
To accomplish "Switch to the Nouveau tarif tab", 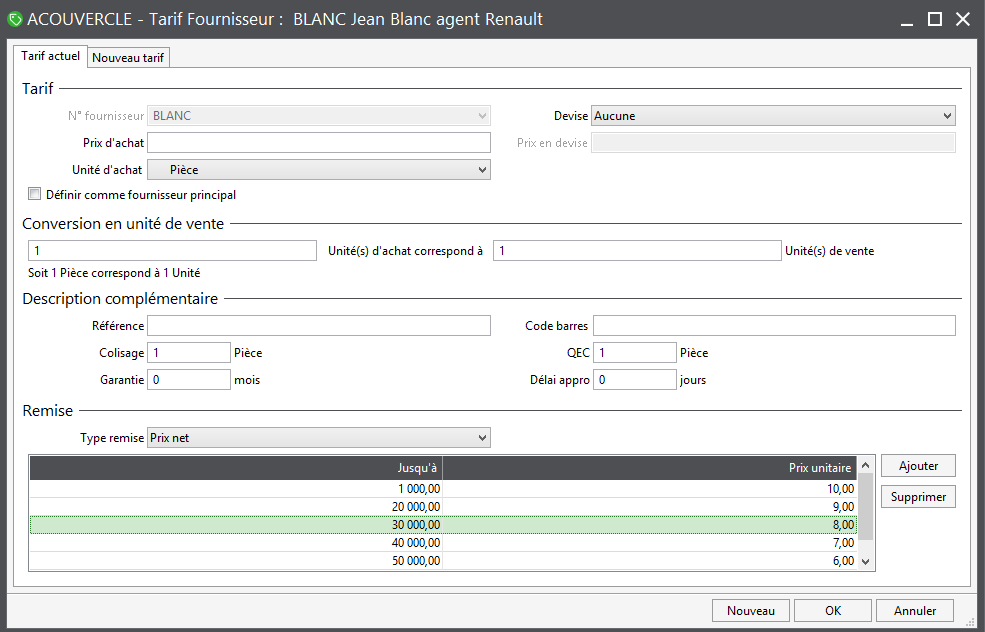I will [x=129, y=58].
